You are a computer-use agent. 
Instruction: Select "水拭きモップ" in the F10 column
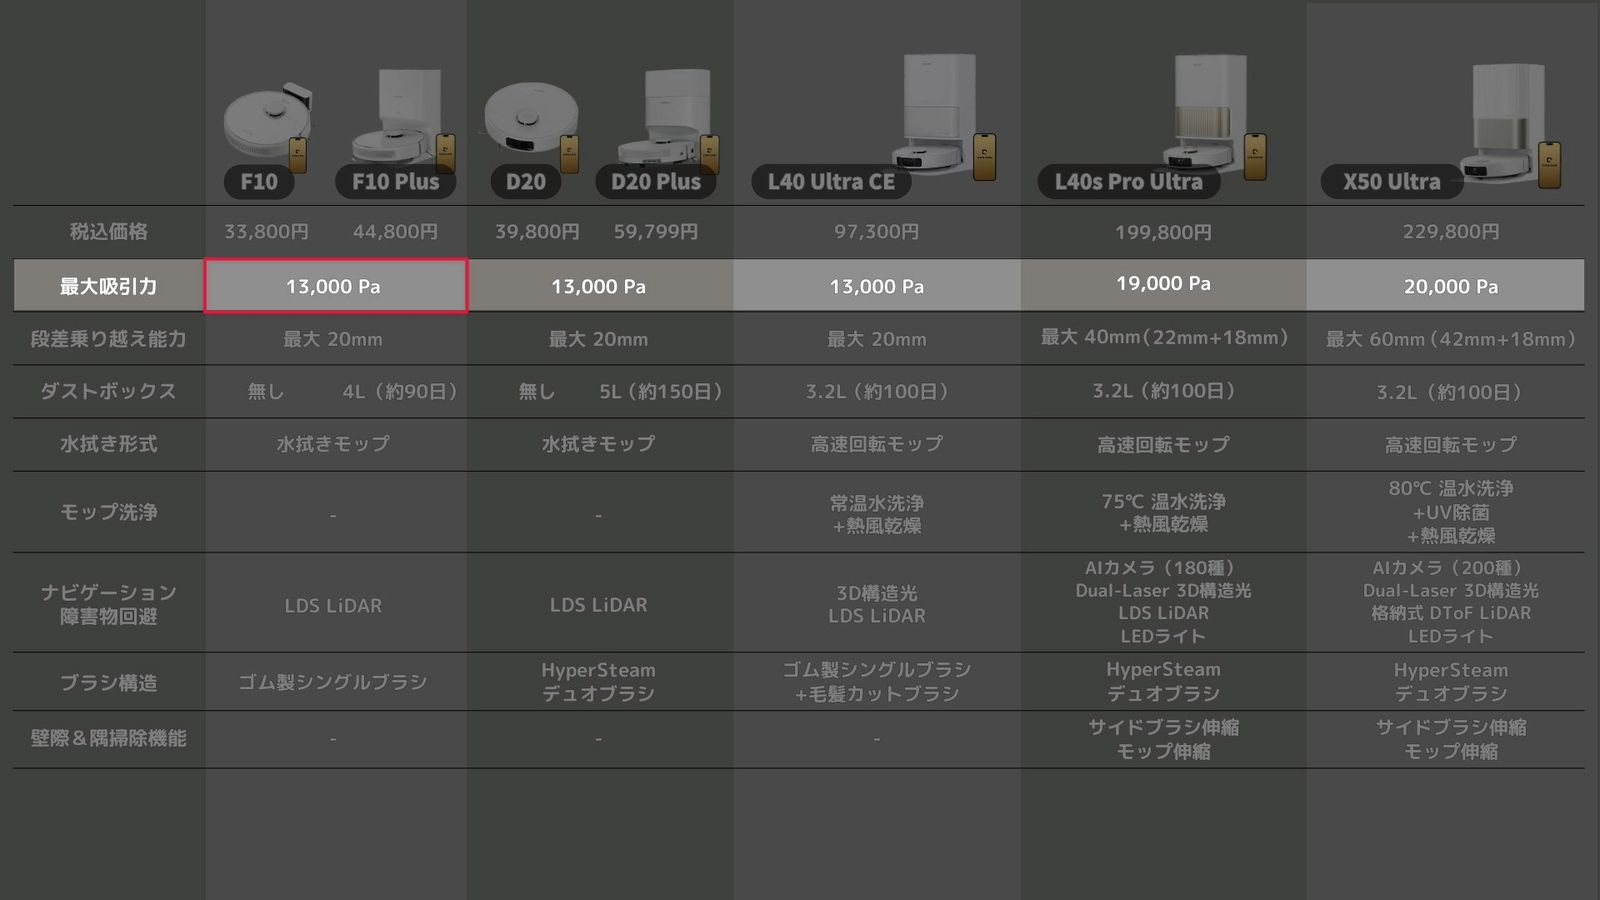click(333, 444)
